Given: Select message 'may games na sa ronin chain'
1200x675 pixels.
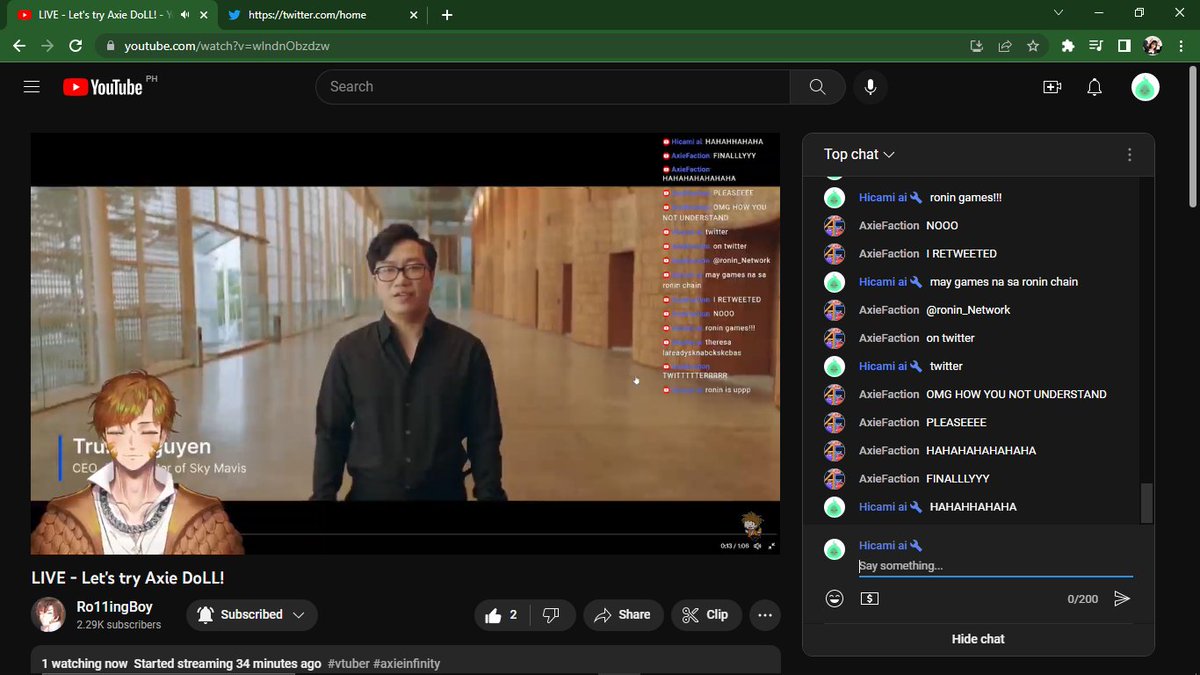Looking at the screenshot, I should 1004,282.
